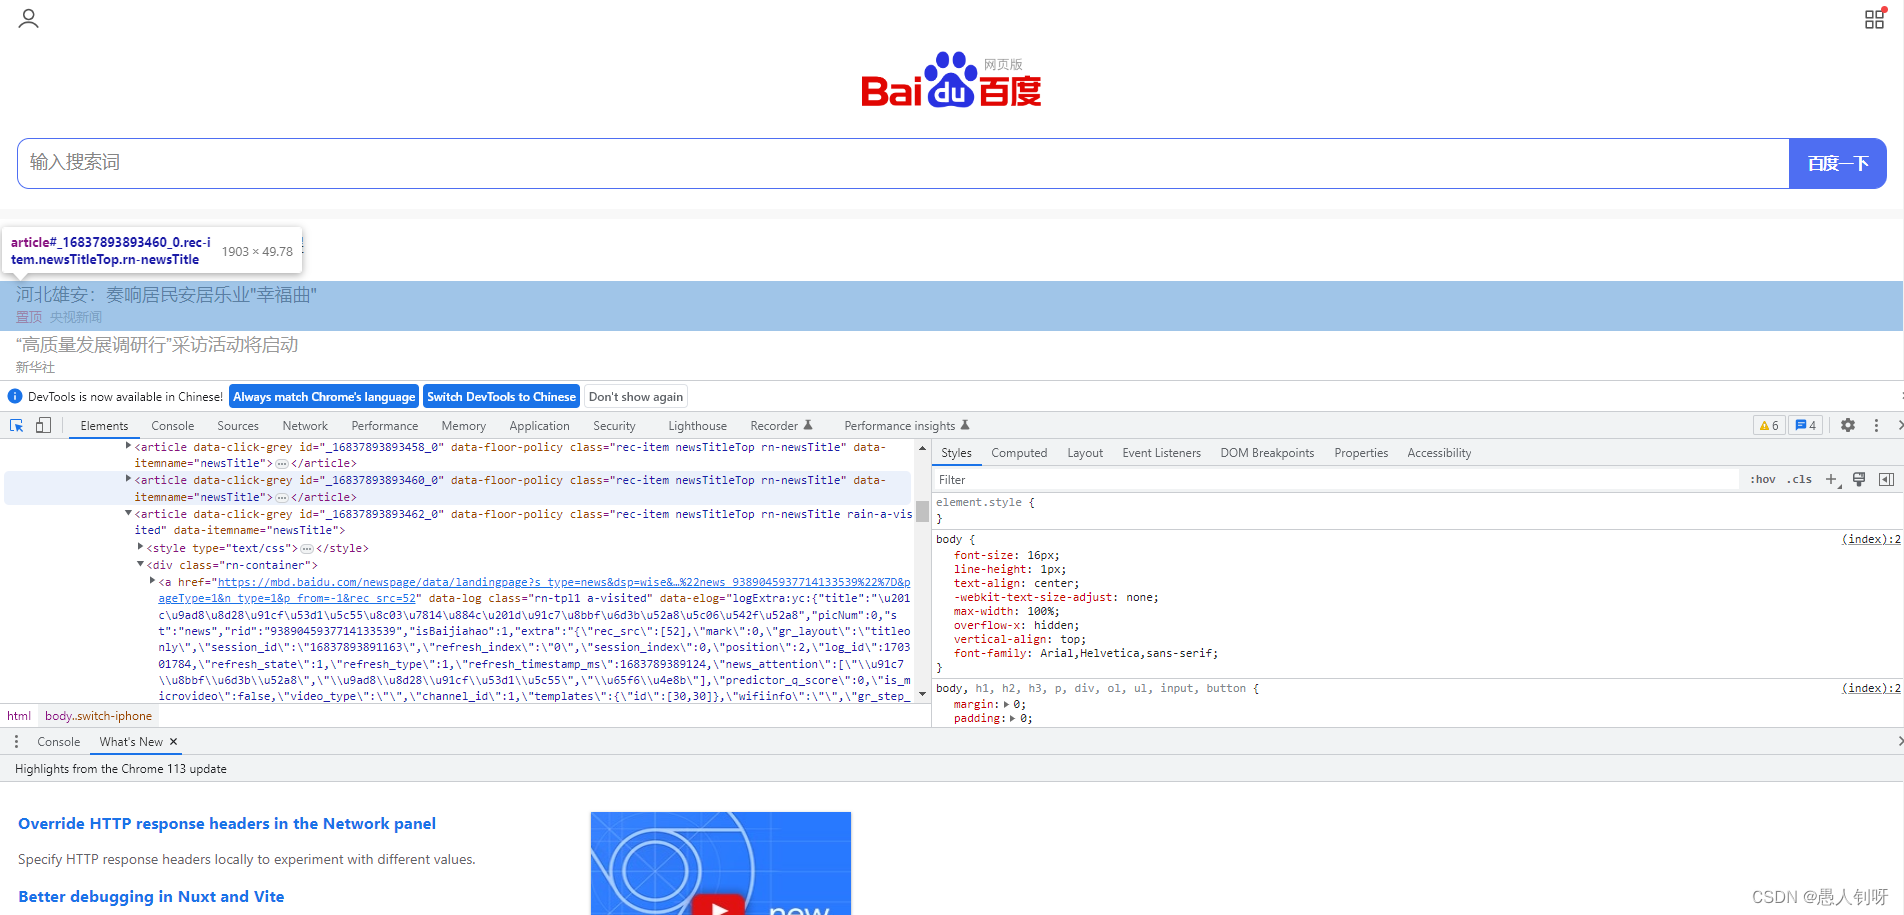Open the Event Listeners pane tab

click(x=1161, y=453)
